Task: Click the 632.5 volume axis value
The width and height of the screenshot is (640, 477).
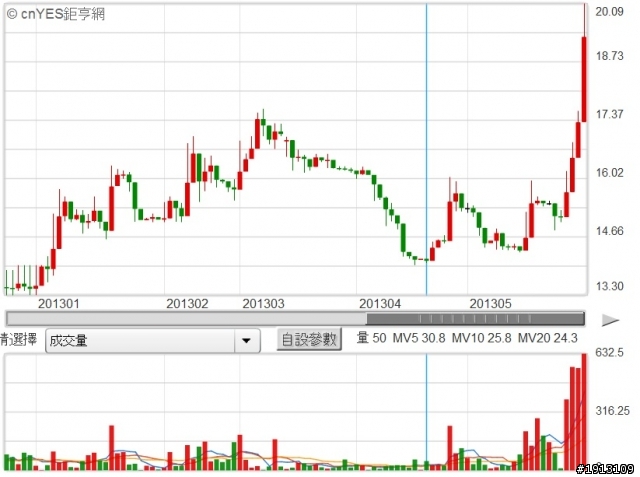Action: 609,352
